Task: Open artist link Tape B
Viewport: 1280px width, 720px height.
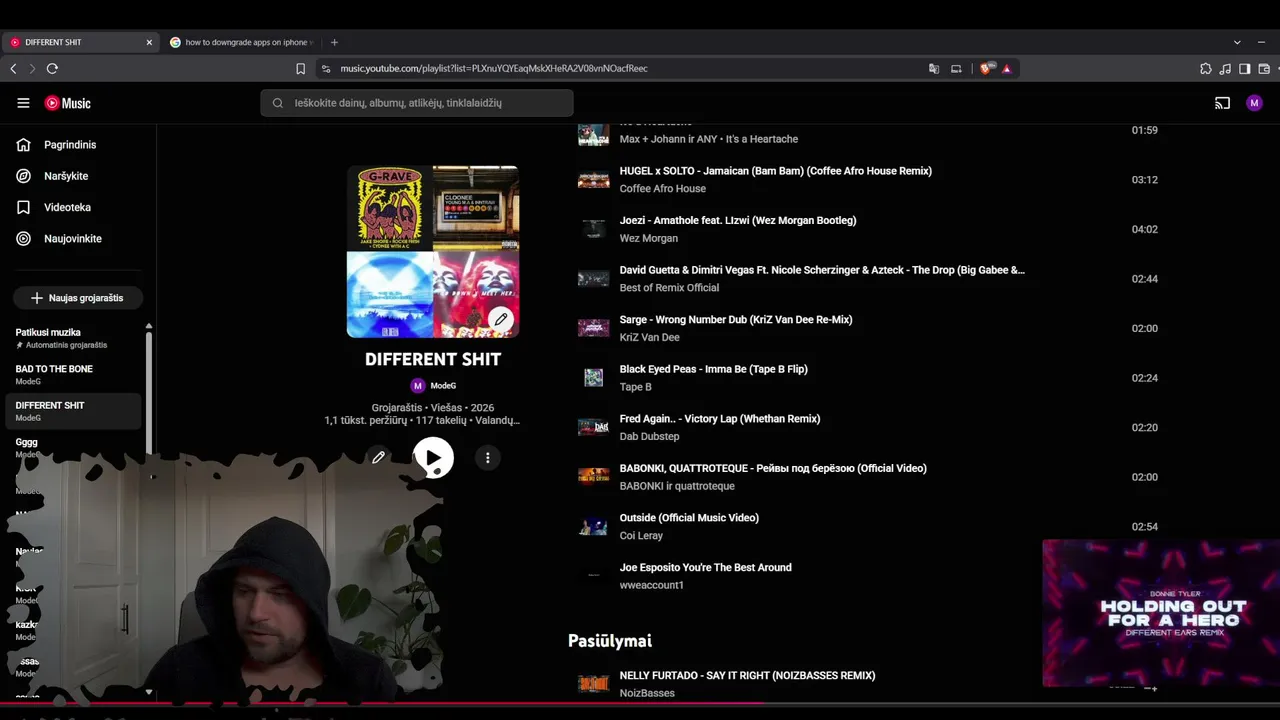Action: coord(636,387)
